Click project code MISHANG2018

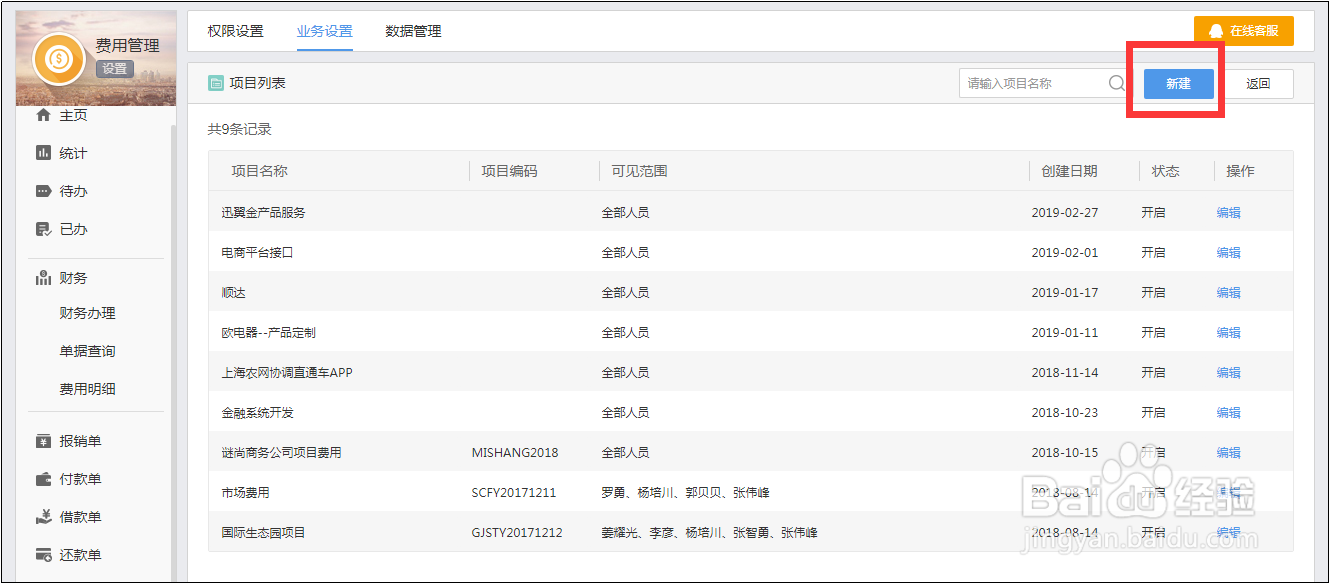click(x=515, y=453)
